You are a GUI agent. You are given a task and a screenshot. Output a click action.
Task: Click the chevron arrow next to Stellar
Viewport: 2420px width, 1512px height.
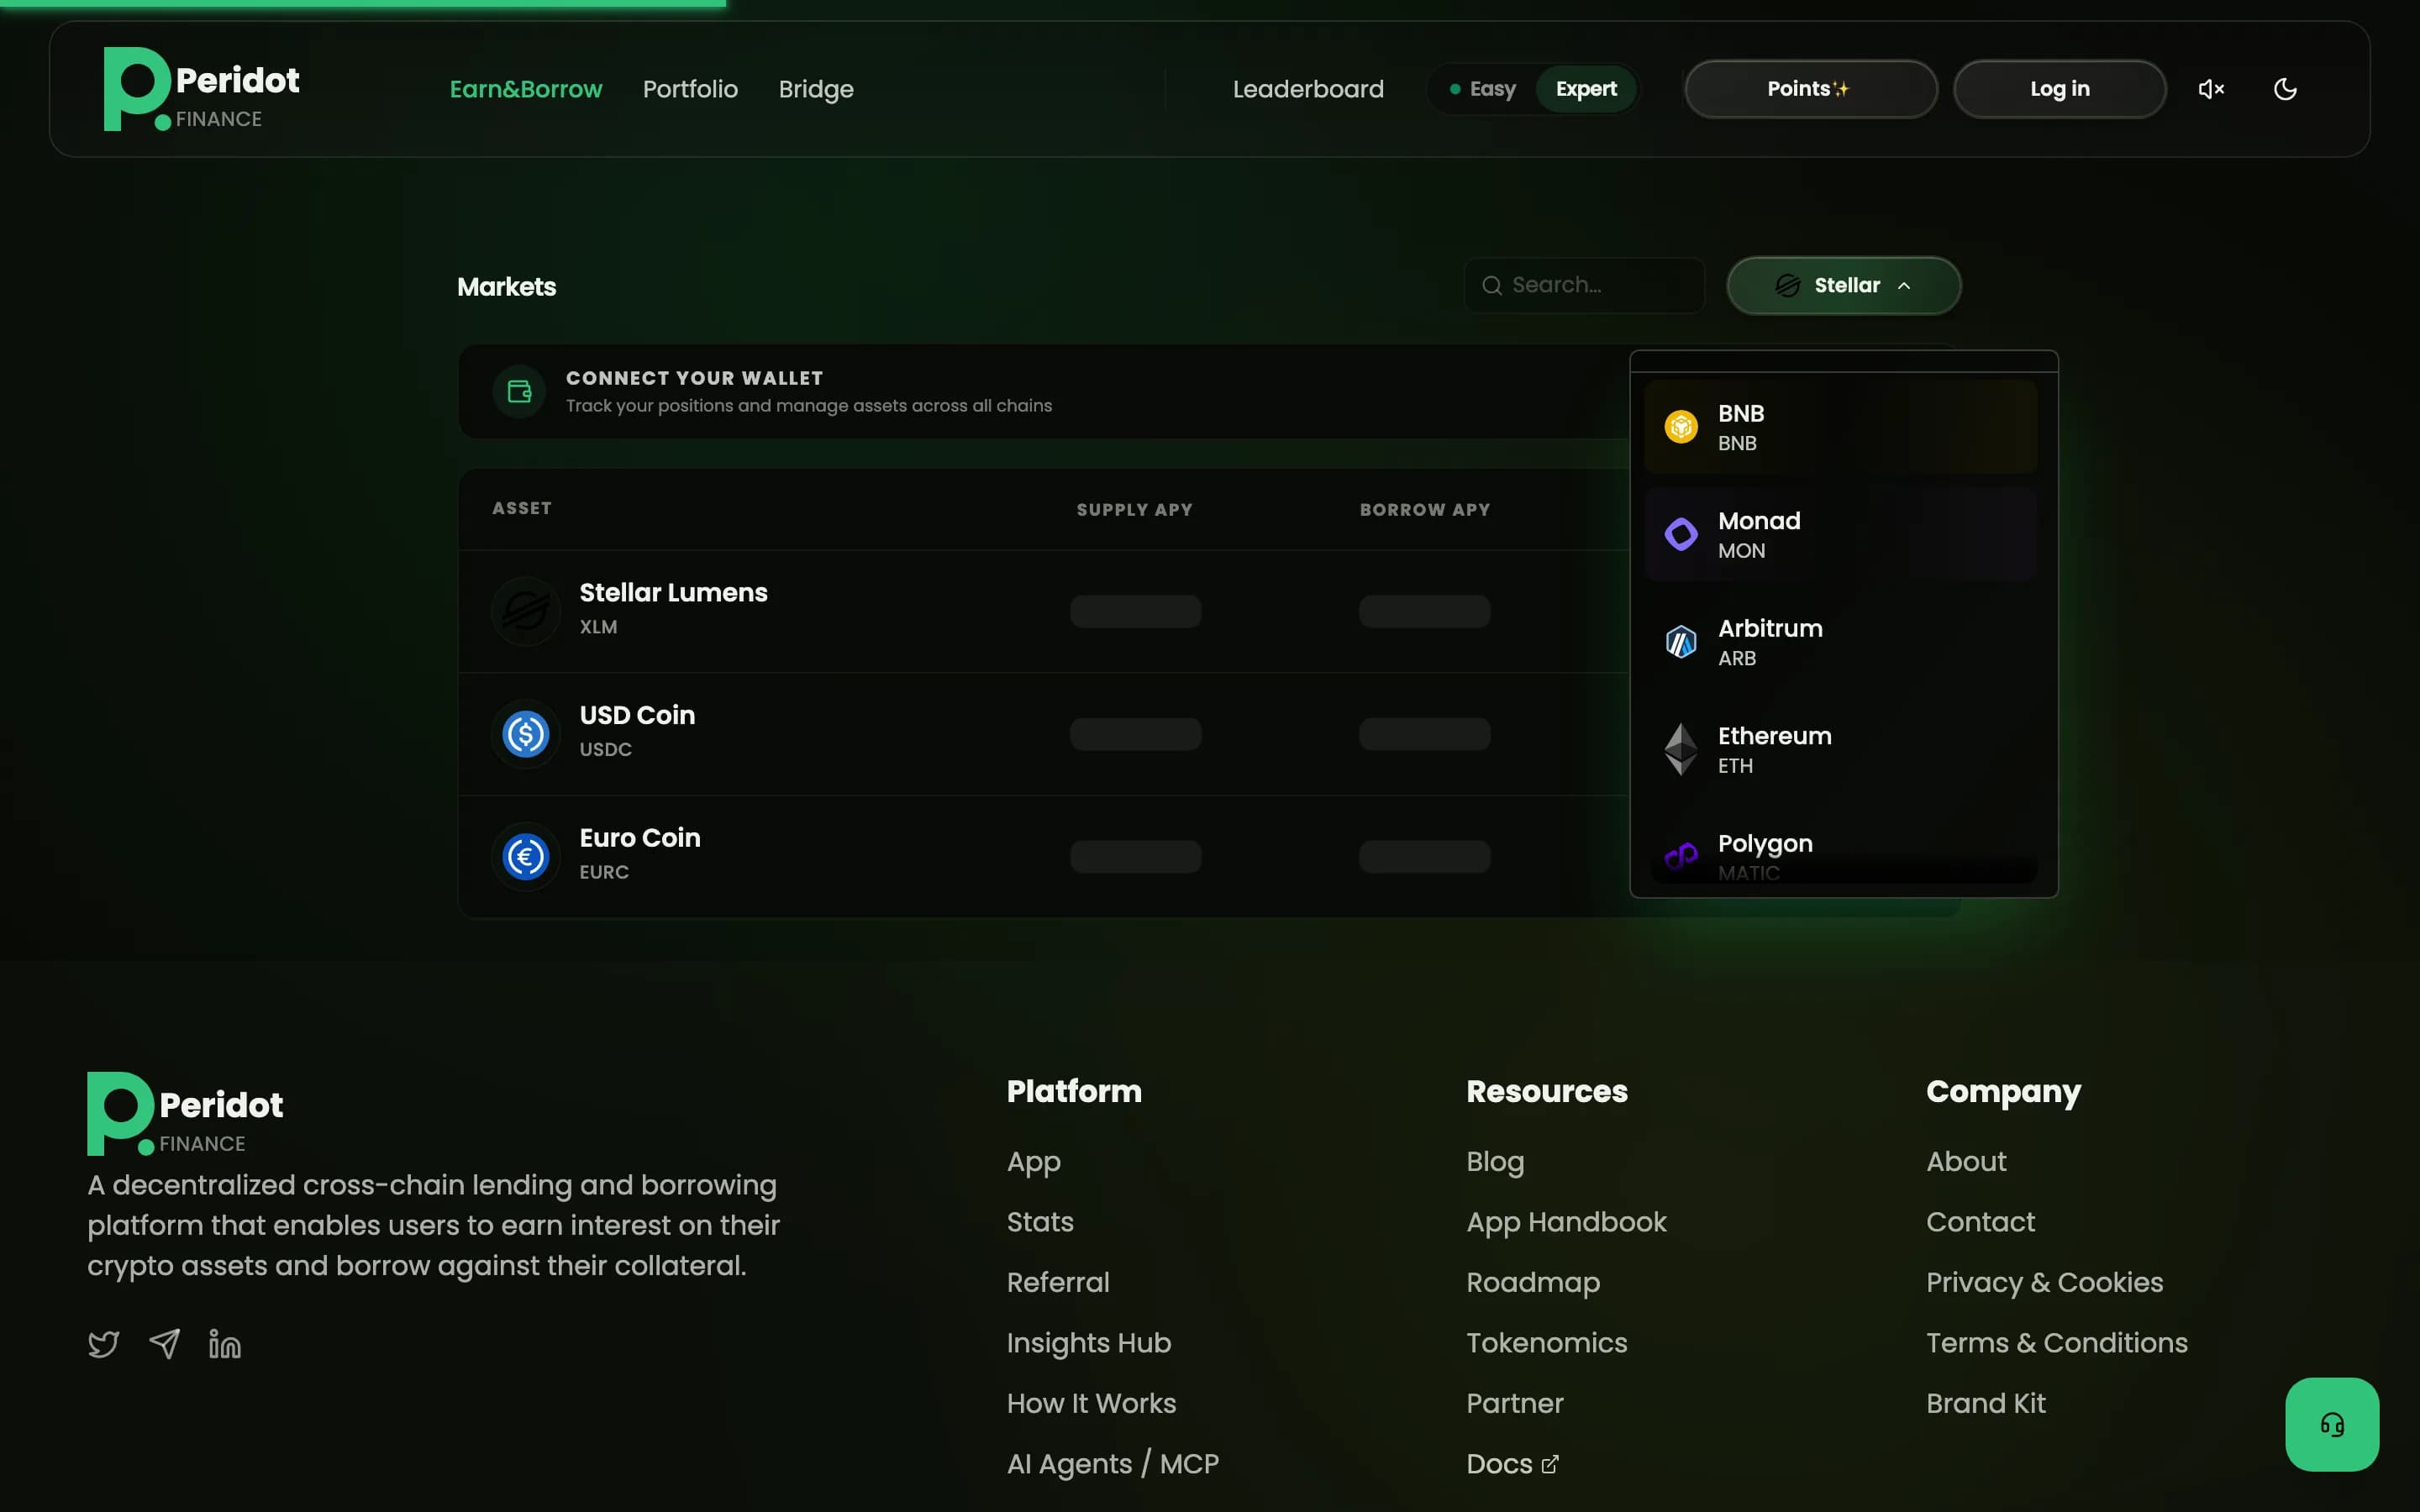pos(1904,286)
